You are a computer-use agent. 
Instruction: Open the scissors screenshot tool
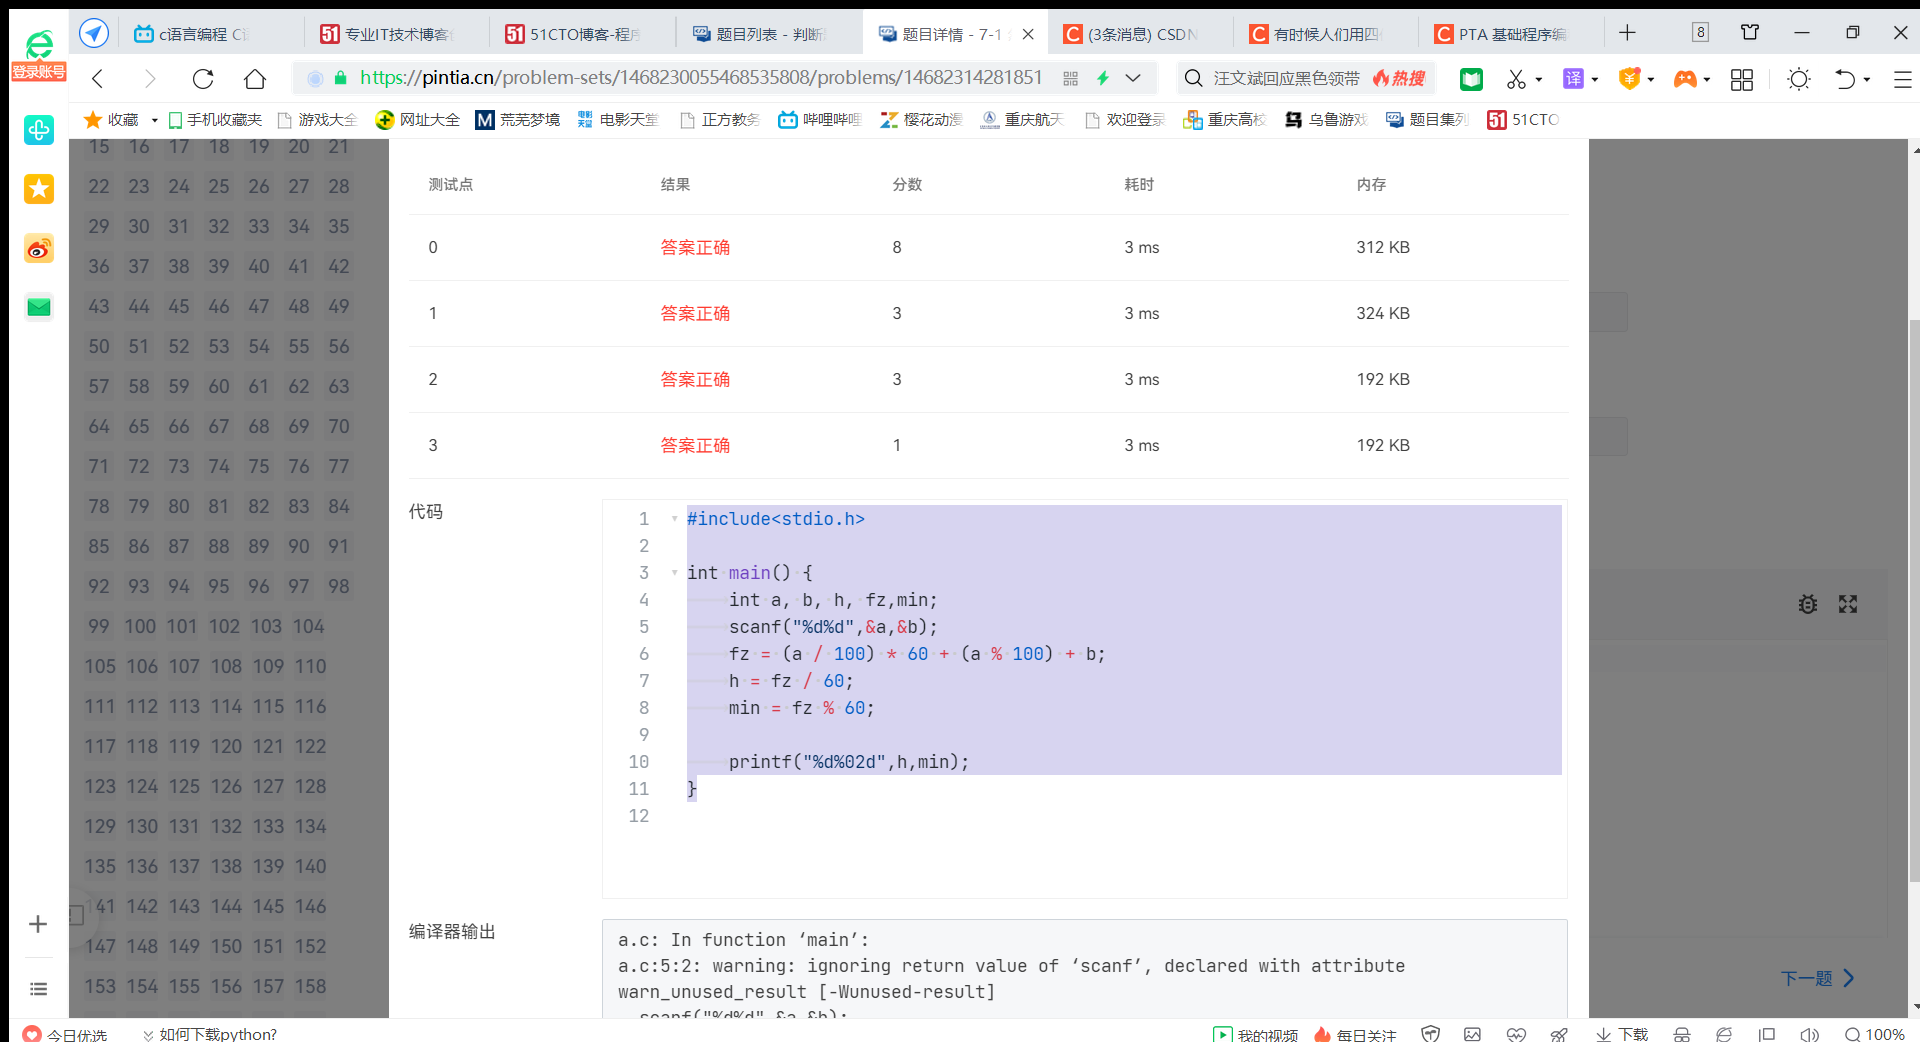(1516, 79)
